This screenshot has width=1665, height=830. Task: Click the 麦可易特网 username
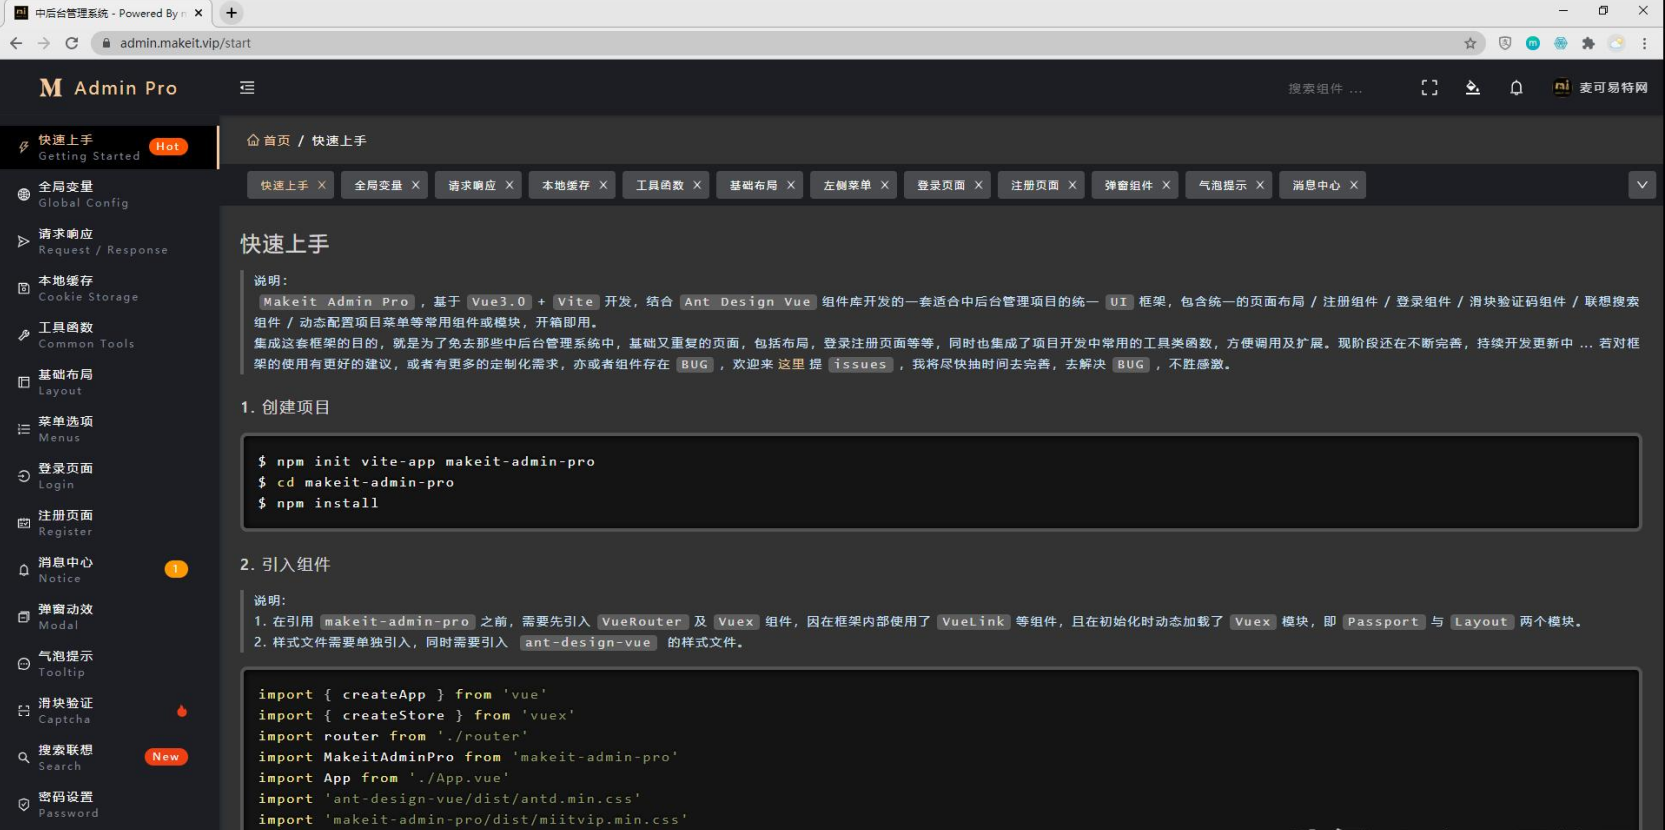(1613, 88)
